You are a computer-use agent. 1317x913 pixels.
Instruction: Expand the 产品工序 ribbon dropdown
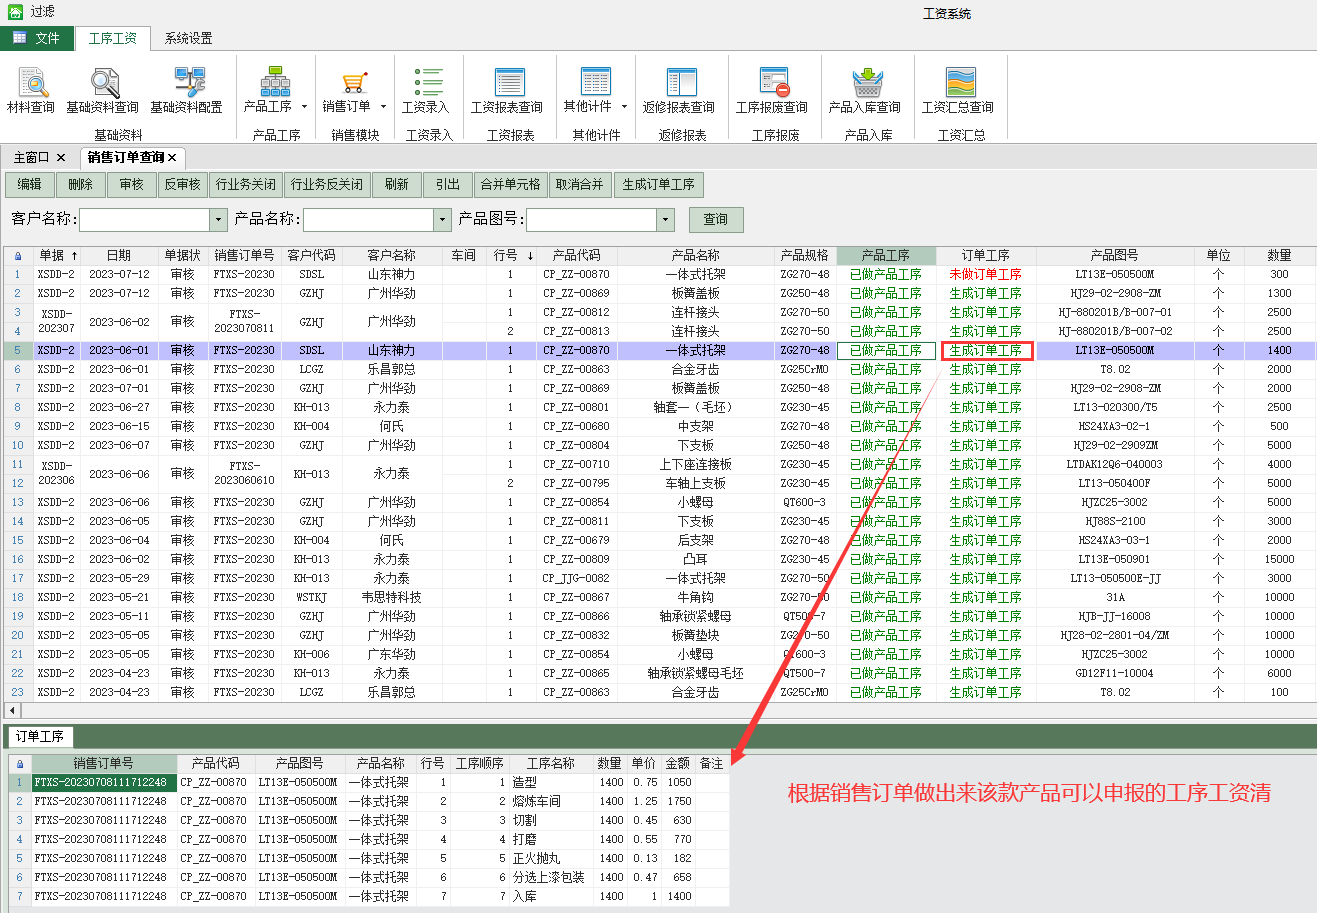304,107
